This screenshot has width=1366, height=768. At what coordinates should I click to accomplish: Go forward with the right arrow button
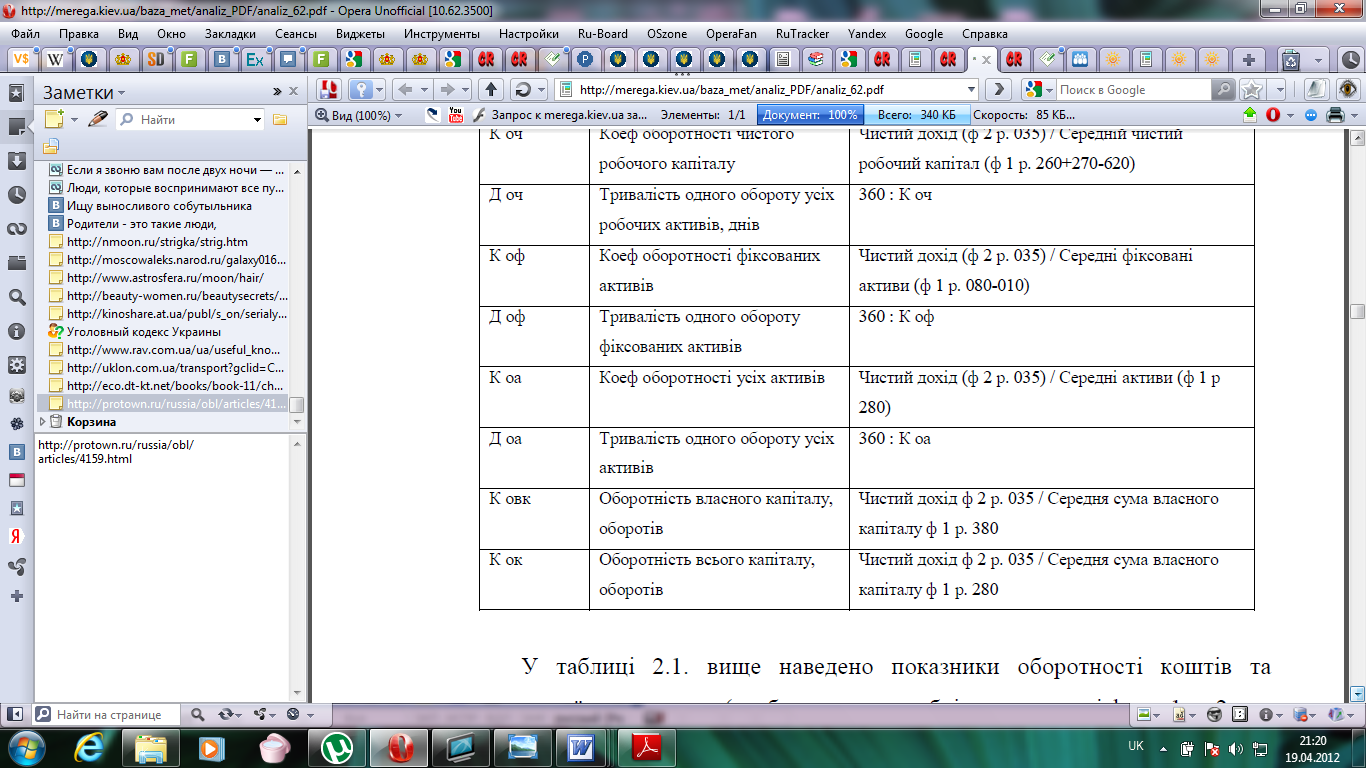point(448,89)
